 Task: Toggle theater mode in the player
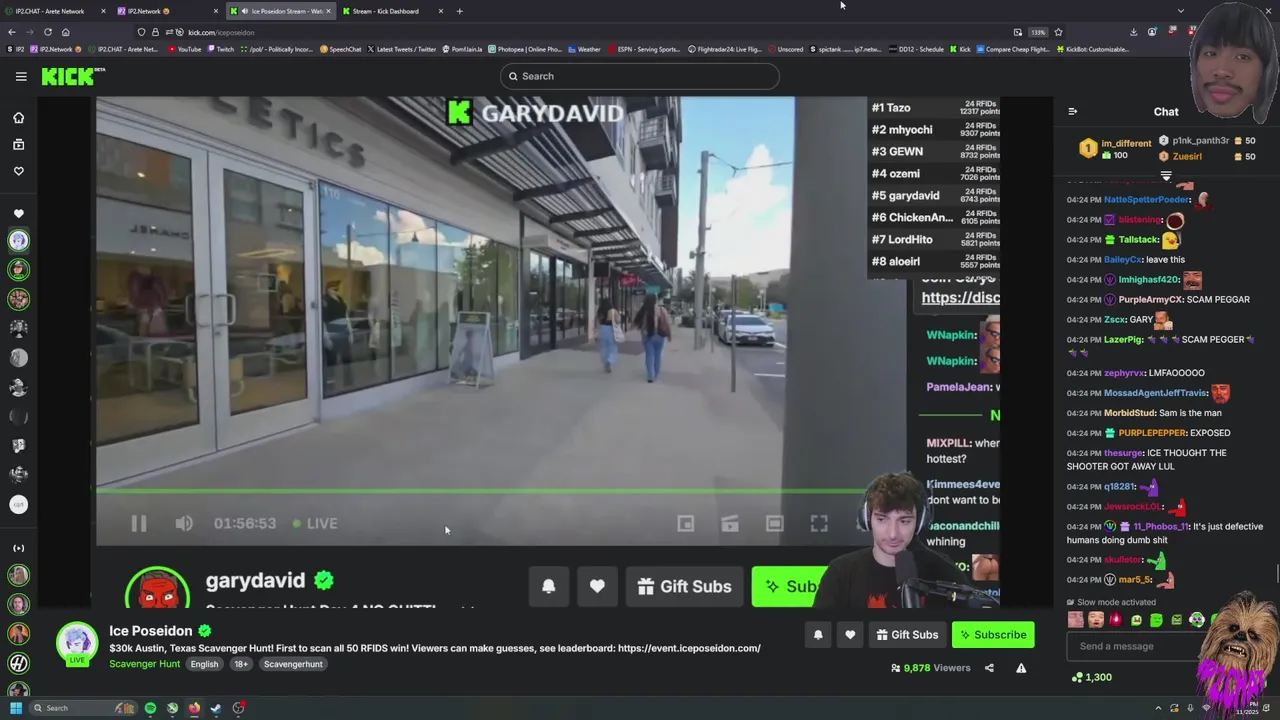pos(774,523)
